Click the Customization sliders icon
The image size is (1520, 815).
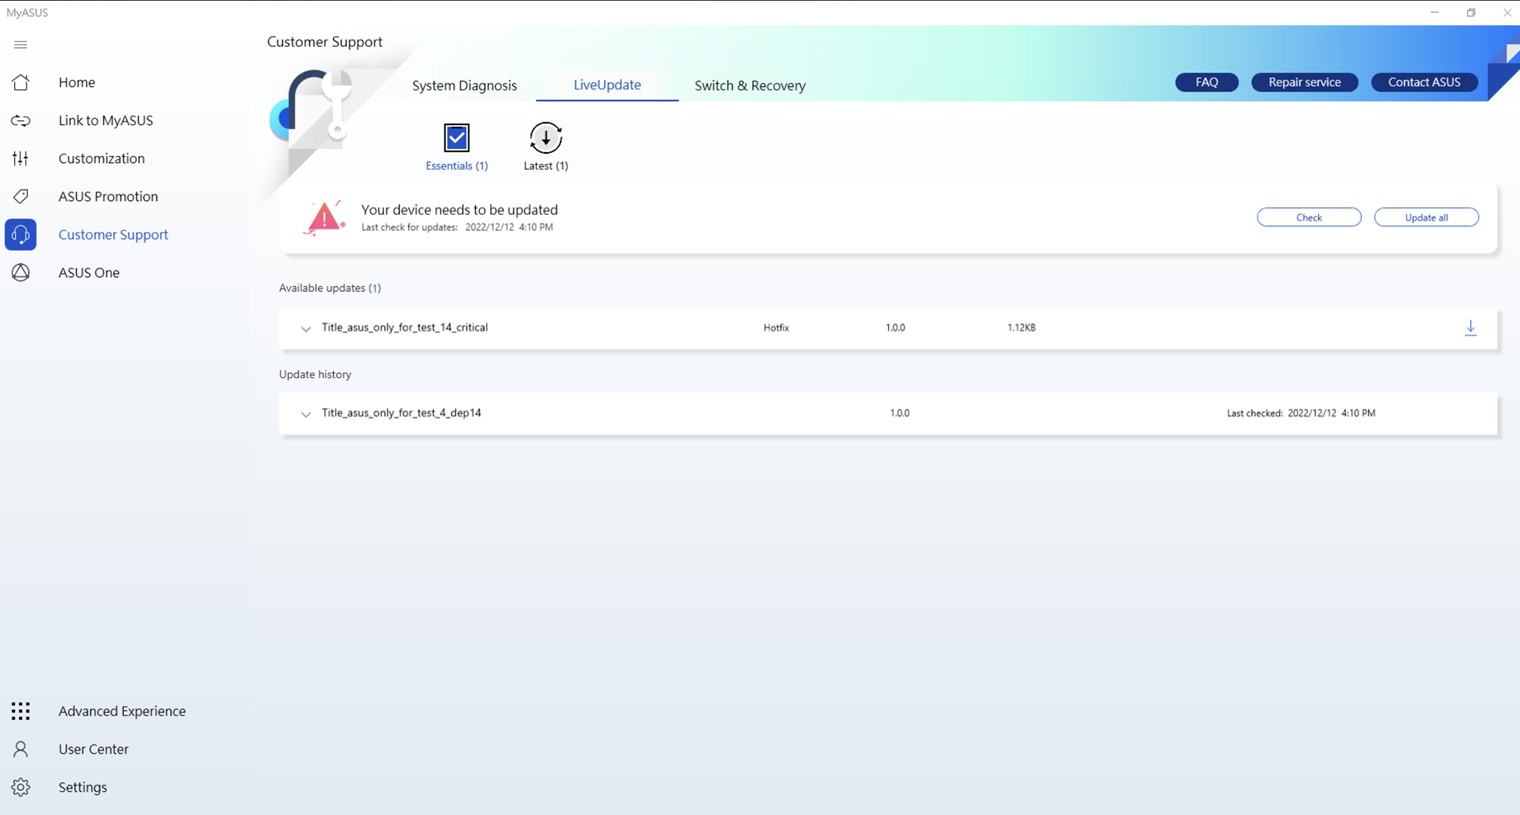20,158
